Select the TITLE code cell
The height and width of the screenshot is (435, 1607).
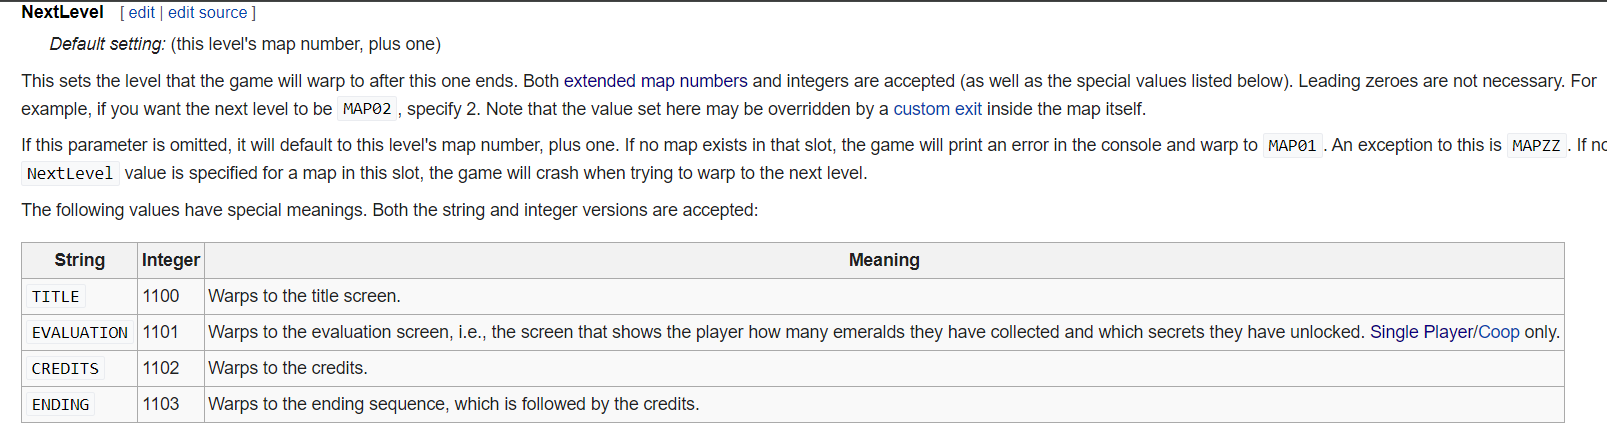point(55,297)
